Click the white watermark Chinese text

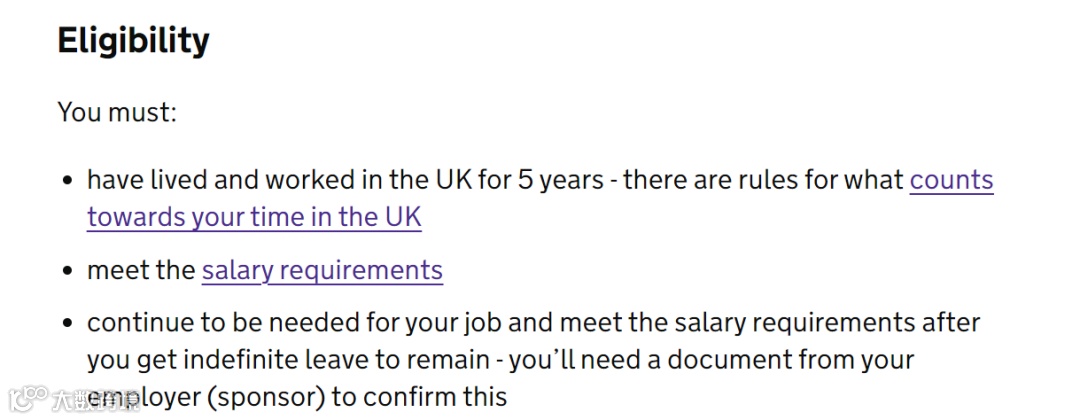[x=95, y=401]
